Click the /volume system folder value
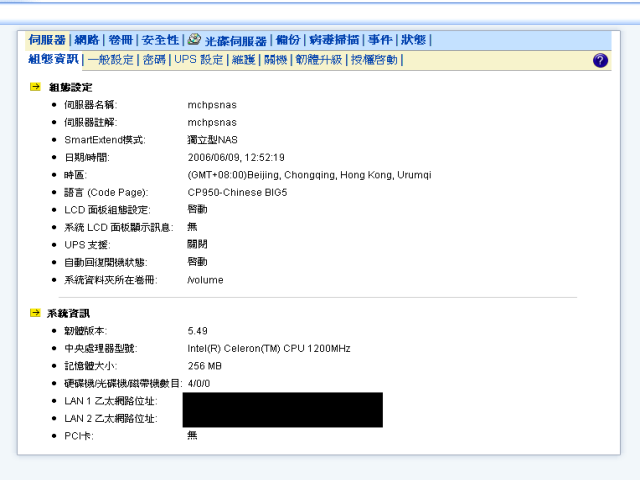640x480 pixels. pyautogui.click(x=205, y=280)
